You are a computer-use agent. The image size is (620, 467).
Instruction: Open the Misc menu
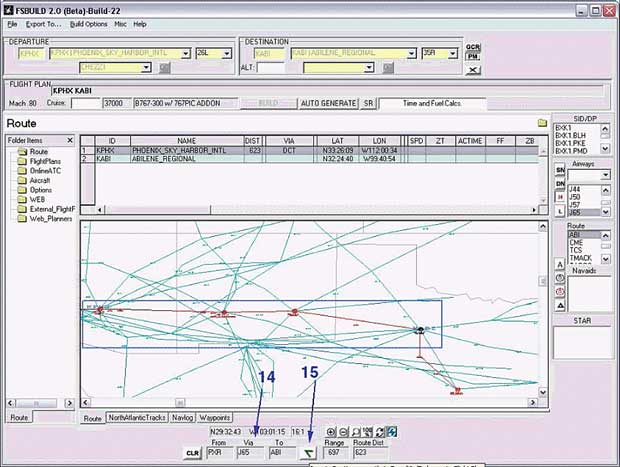click(121, 24)
